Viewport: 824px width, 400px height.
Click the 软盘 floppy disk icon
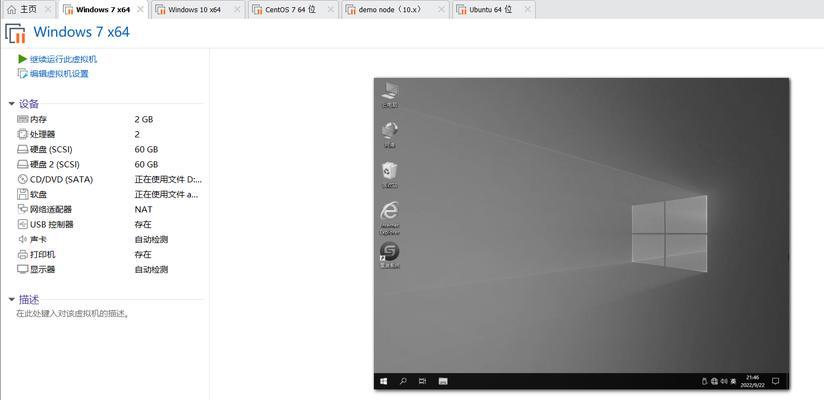(23, 194)
